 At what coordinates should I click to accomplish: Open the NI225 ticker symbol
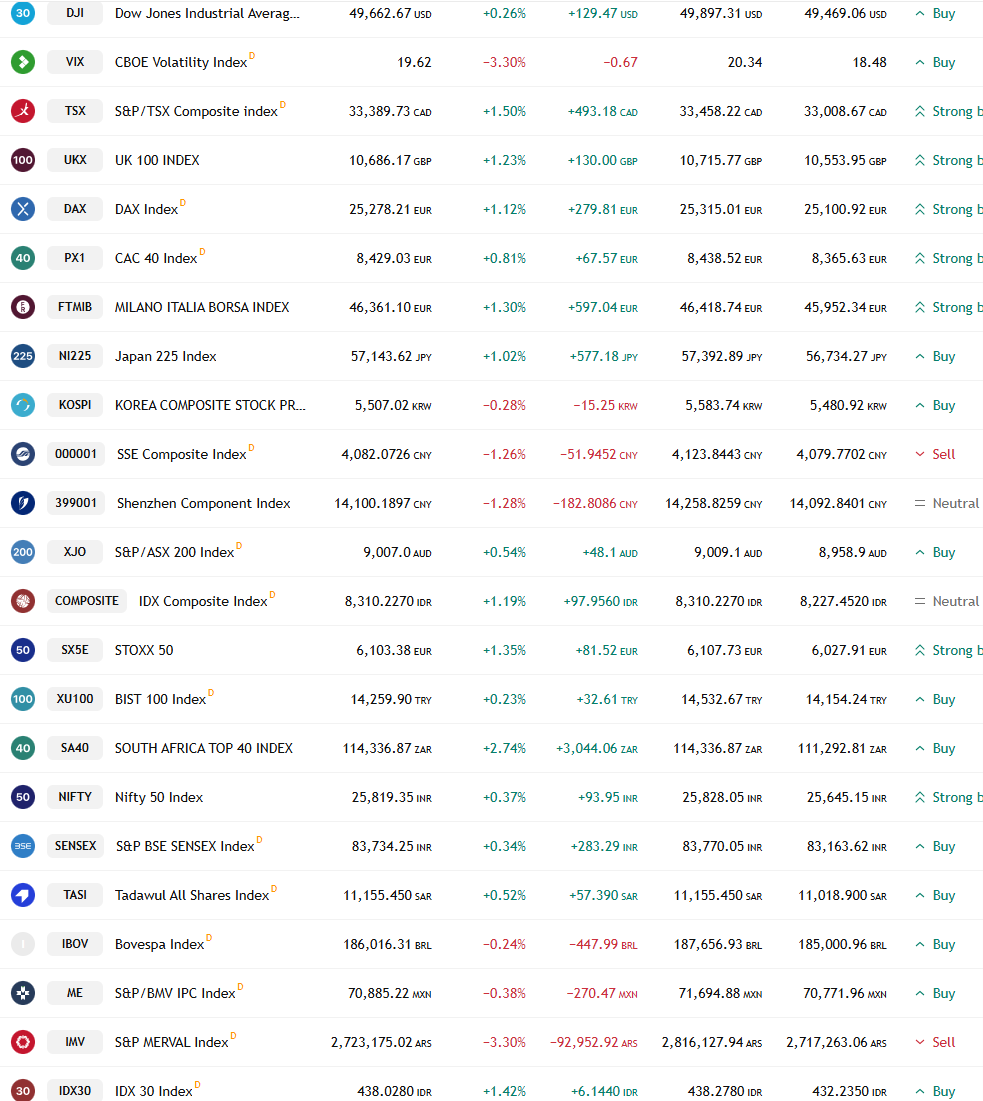click(75, 356)
